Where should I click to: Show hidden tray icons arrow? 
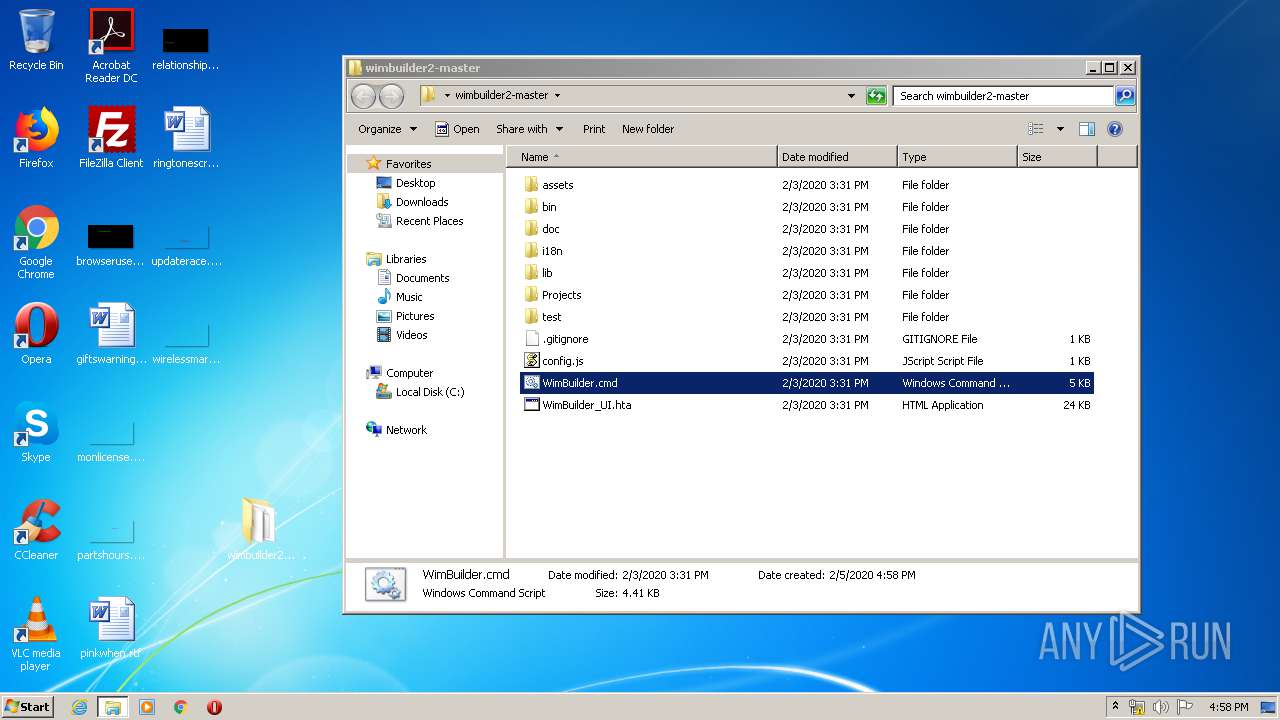click(x=1115, y=706)
